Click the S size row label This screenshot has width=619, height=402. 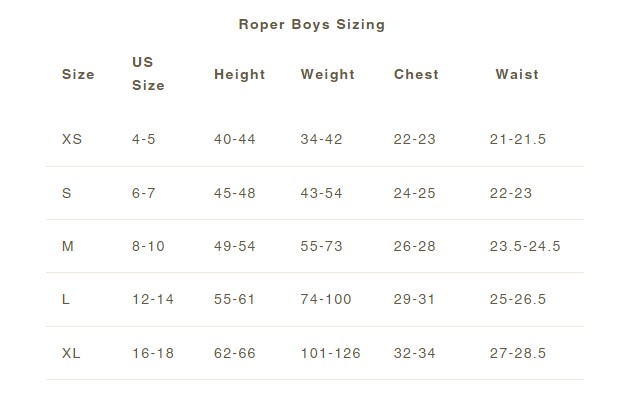(66, 193)
